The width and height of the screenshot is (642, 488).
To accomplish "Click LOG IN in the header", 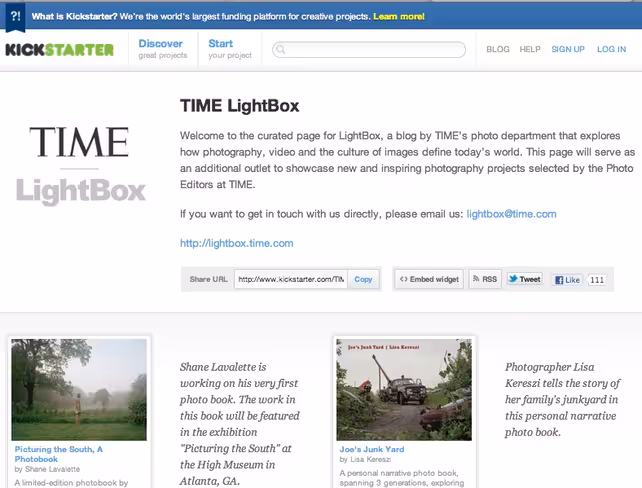I will 611,49.
